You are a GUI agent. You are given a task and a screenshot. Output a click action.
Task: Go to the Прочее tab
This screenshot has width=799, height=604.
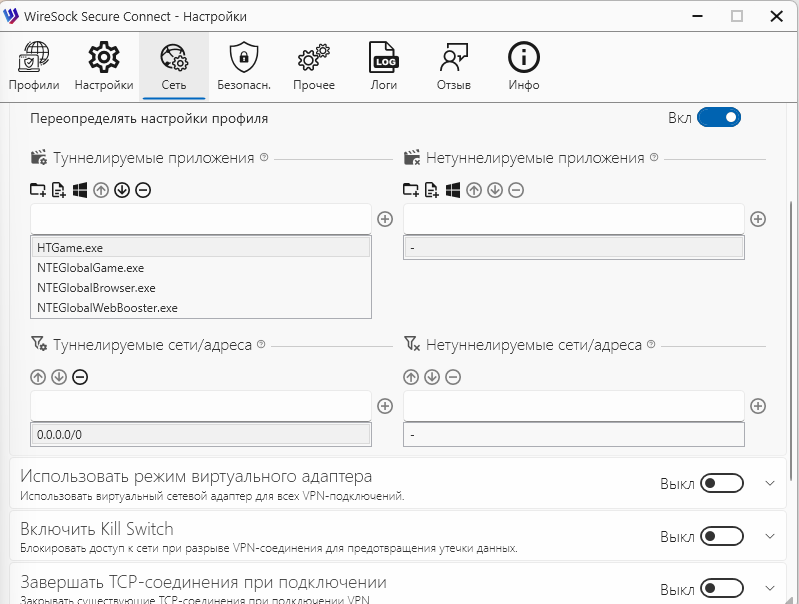click(314, 67)
